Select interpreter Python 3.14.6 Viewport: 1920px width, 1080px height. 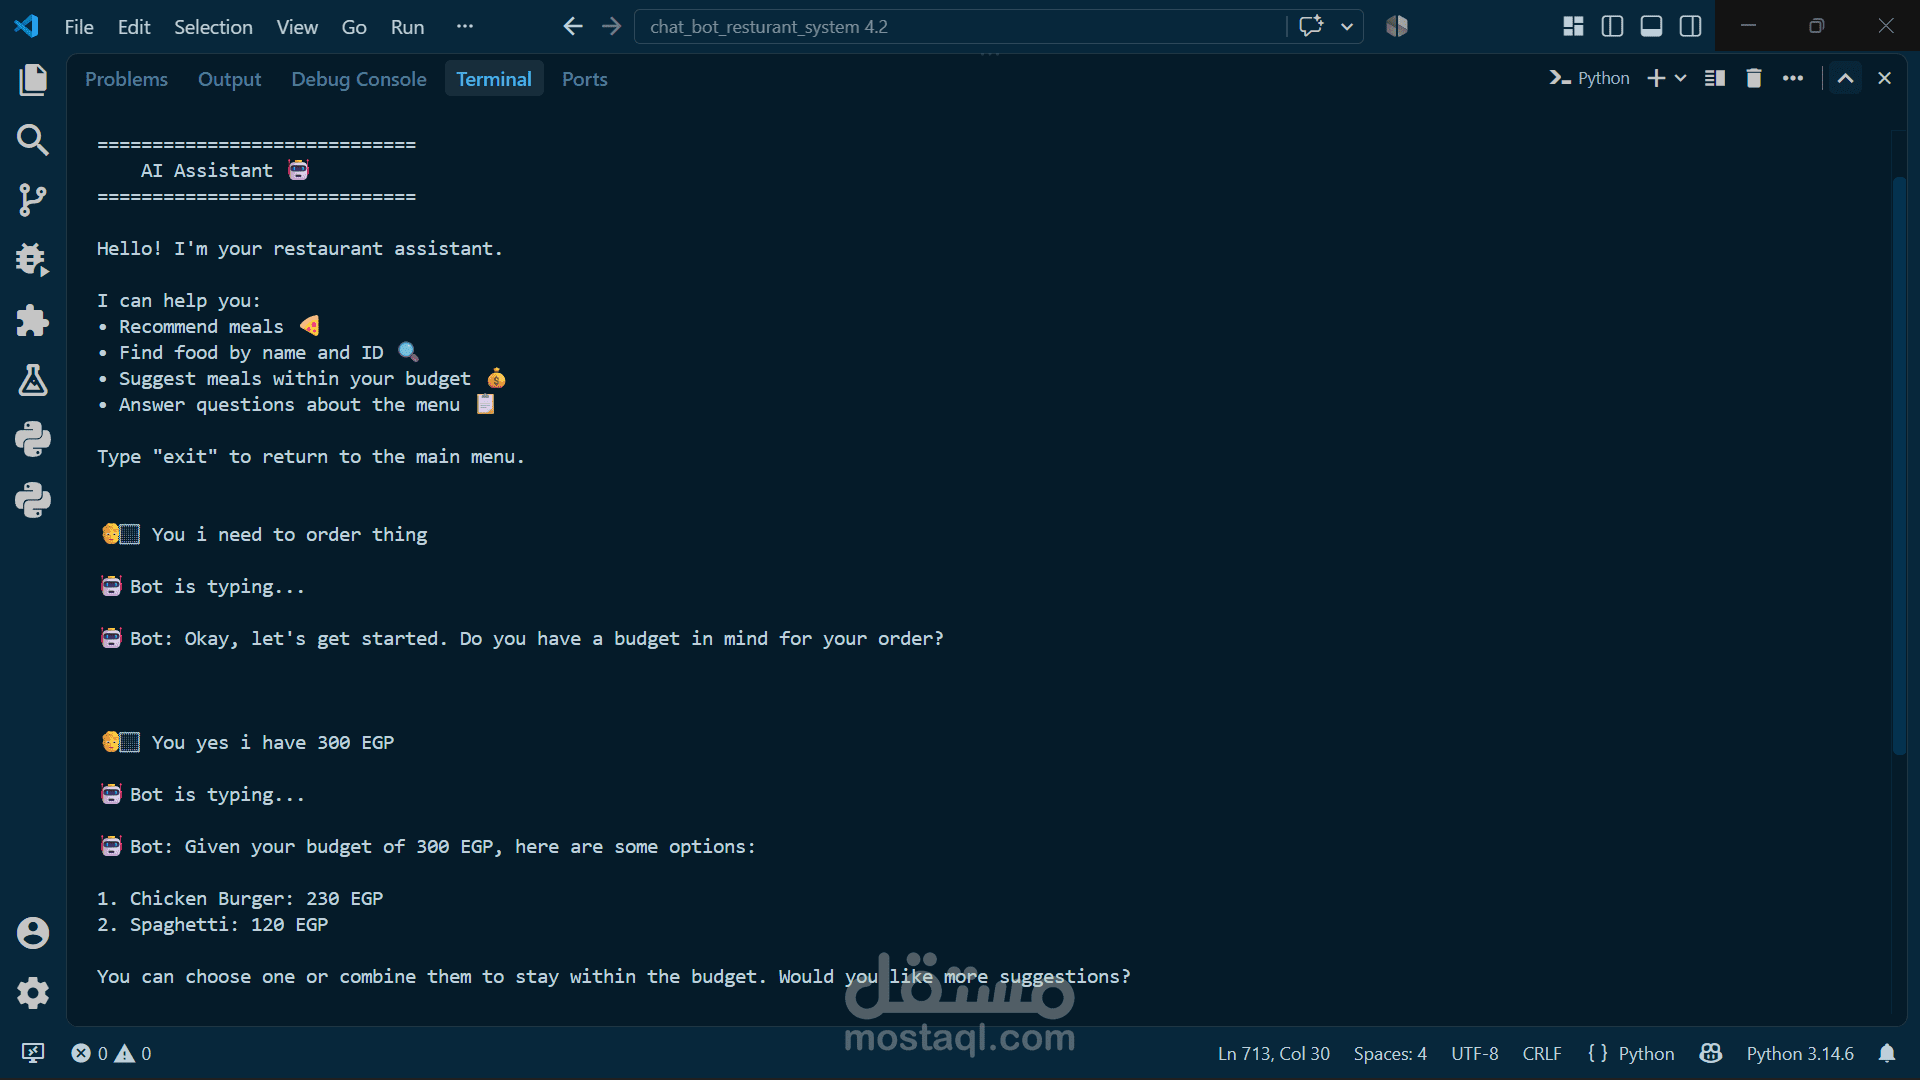(x=1800, y=1053)
